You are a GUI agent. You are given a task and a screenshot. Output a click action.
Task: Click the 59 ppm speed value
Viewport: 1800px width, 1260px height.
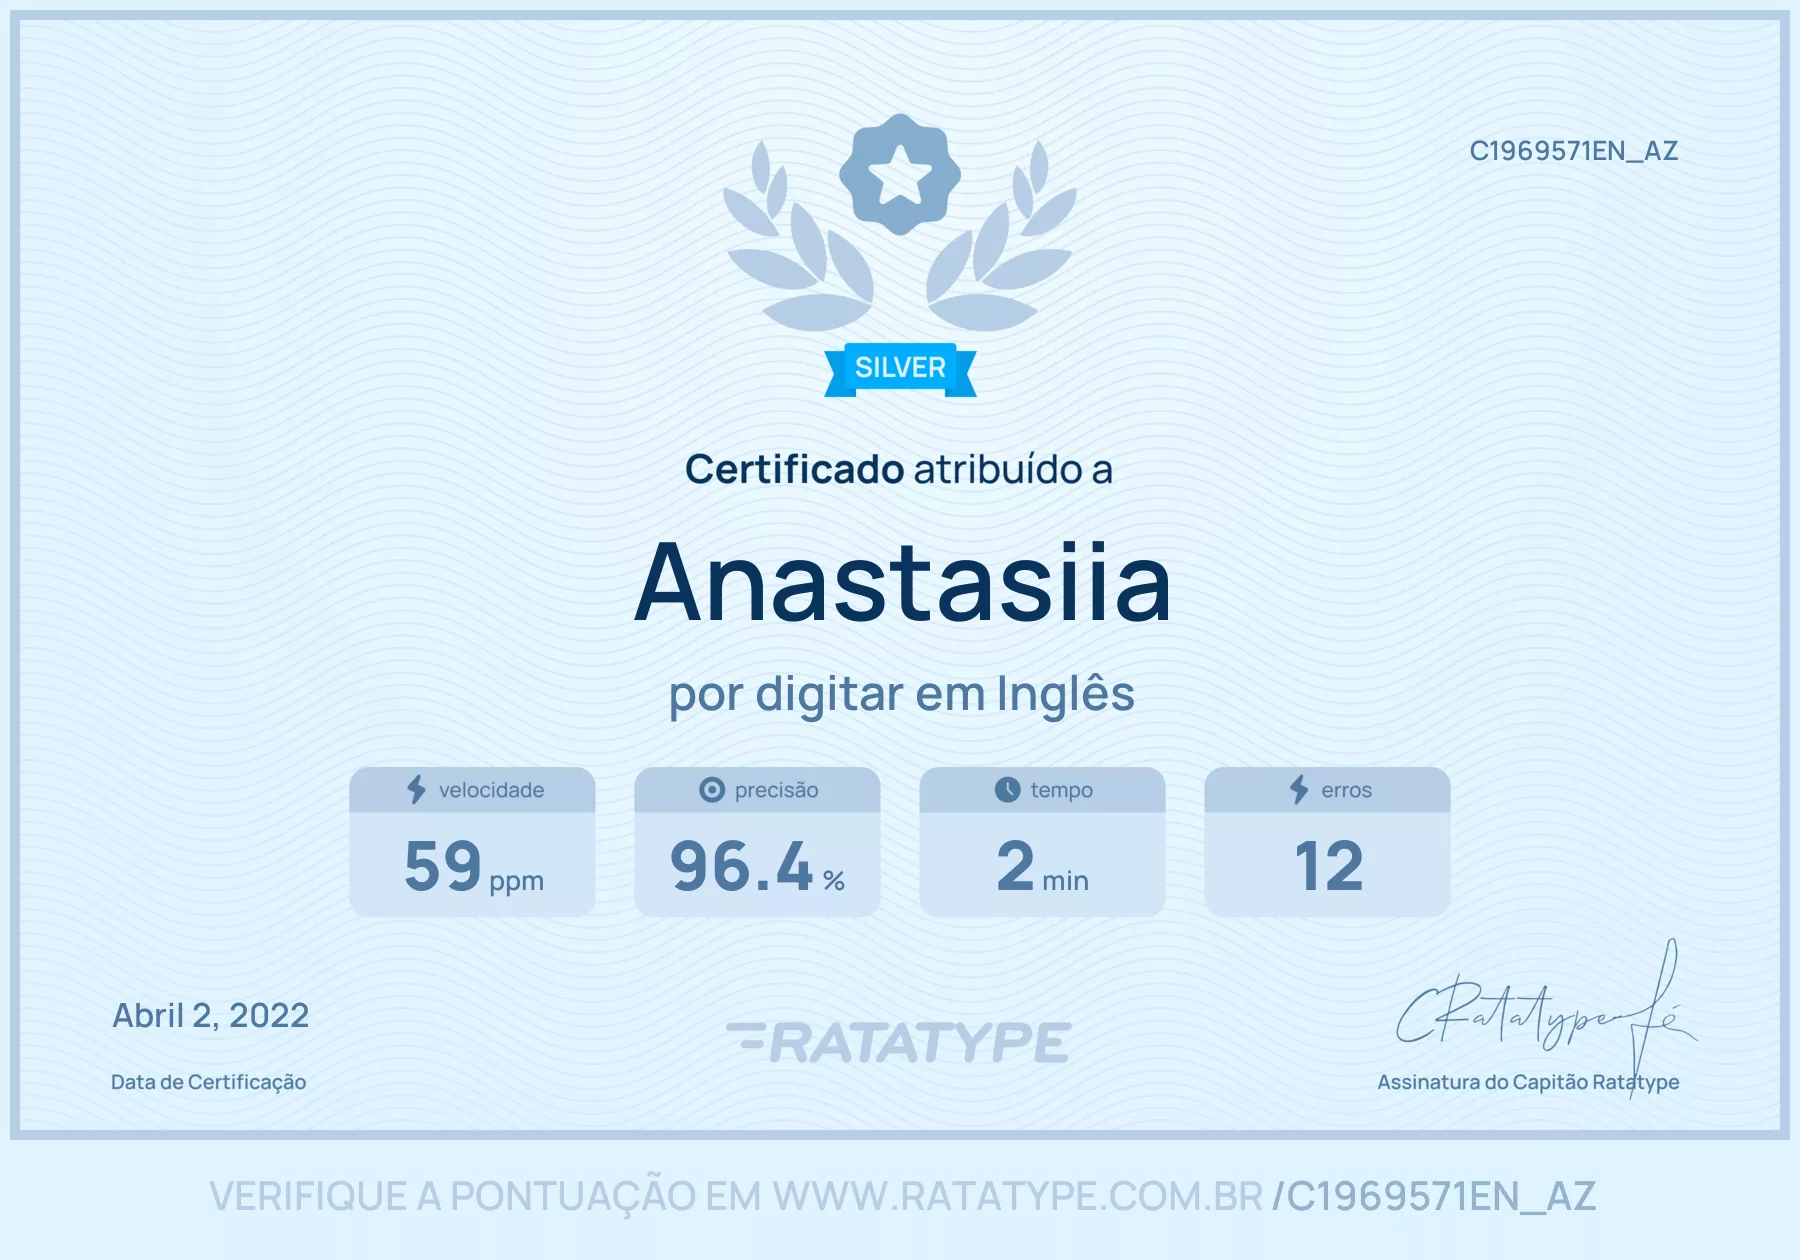(473, 867)
